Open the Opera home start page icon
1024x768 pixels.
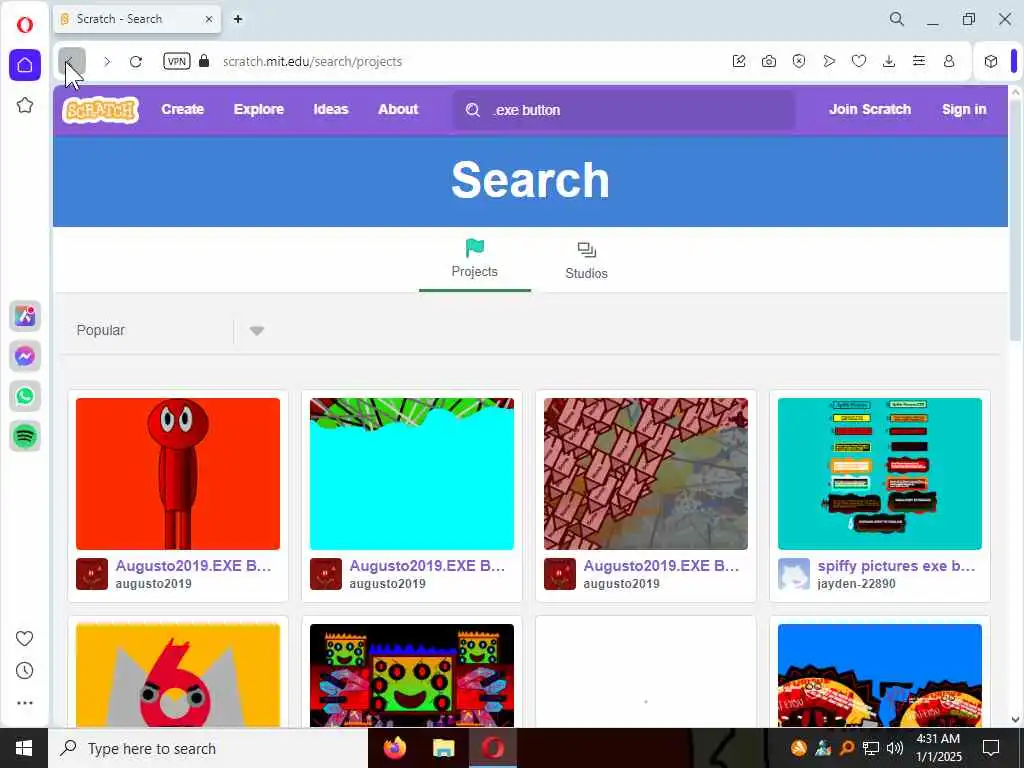coord(25,65)
